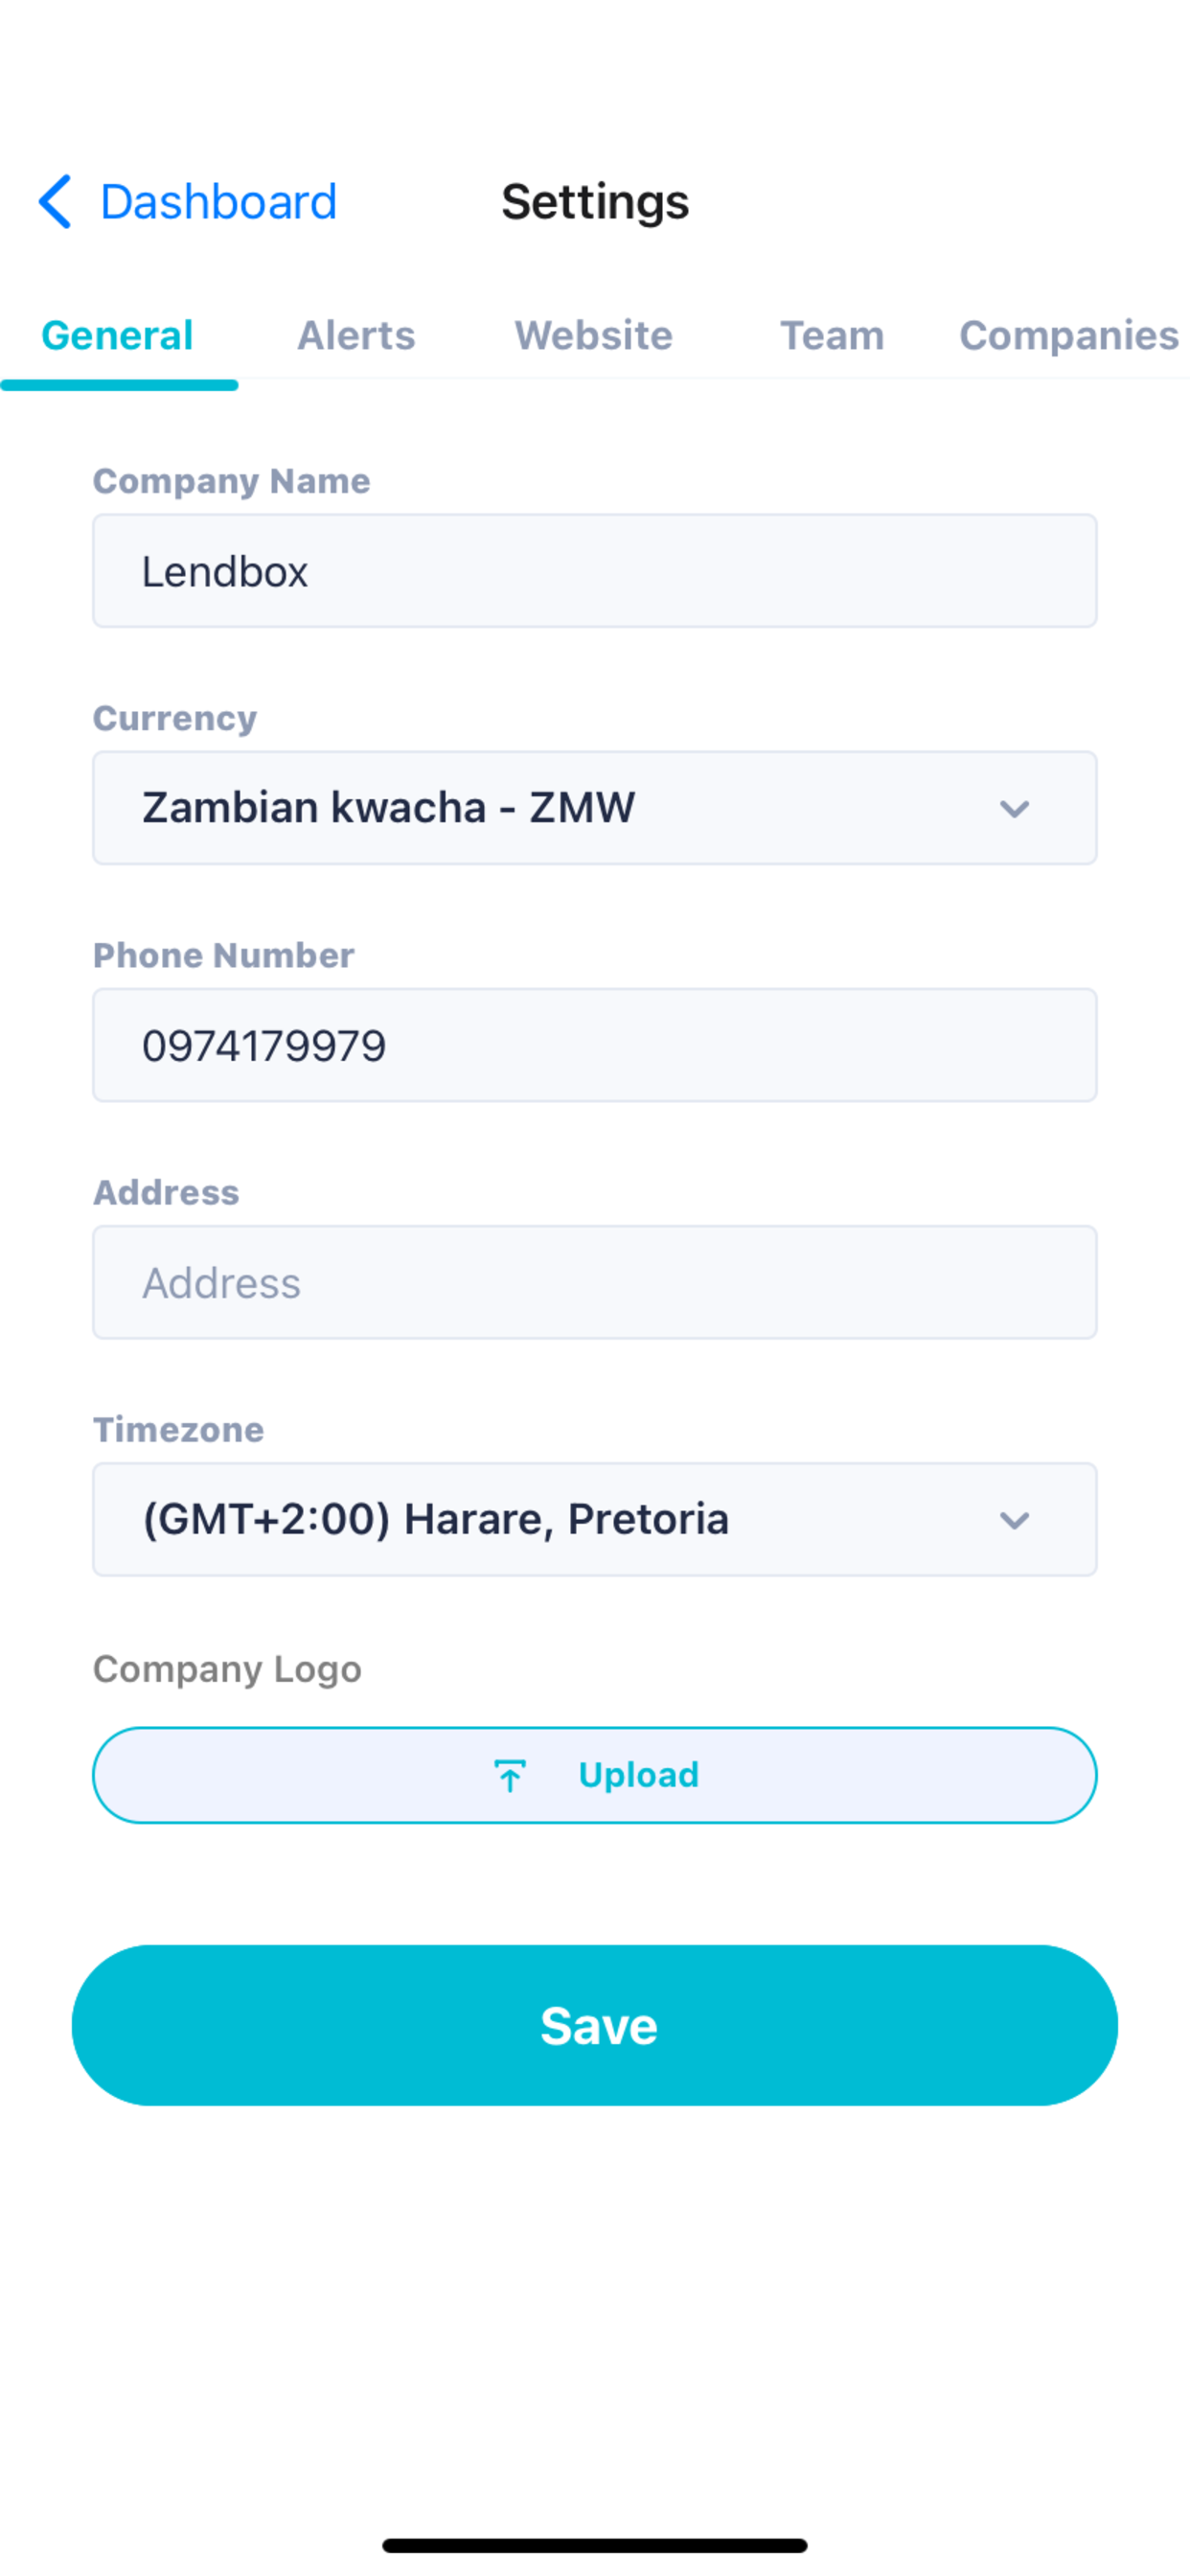Tap the back chevron arrow icon
This screenshot has width=1190, height=2576.
tap(55, 202)
